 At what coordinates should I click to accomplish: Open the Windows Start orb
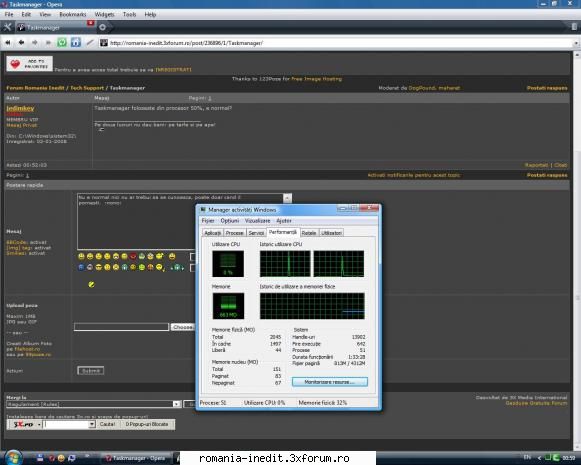pos(14,458)
